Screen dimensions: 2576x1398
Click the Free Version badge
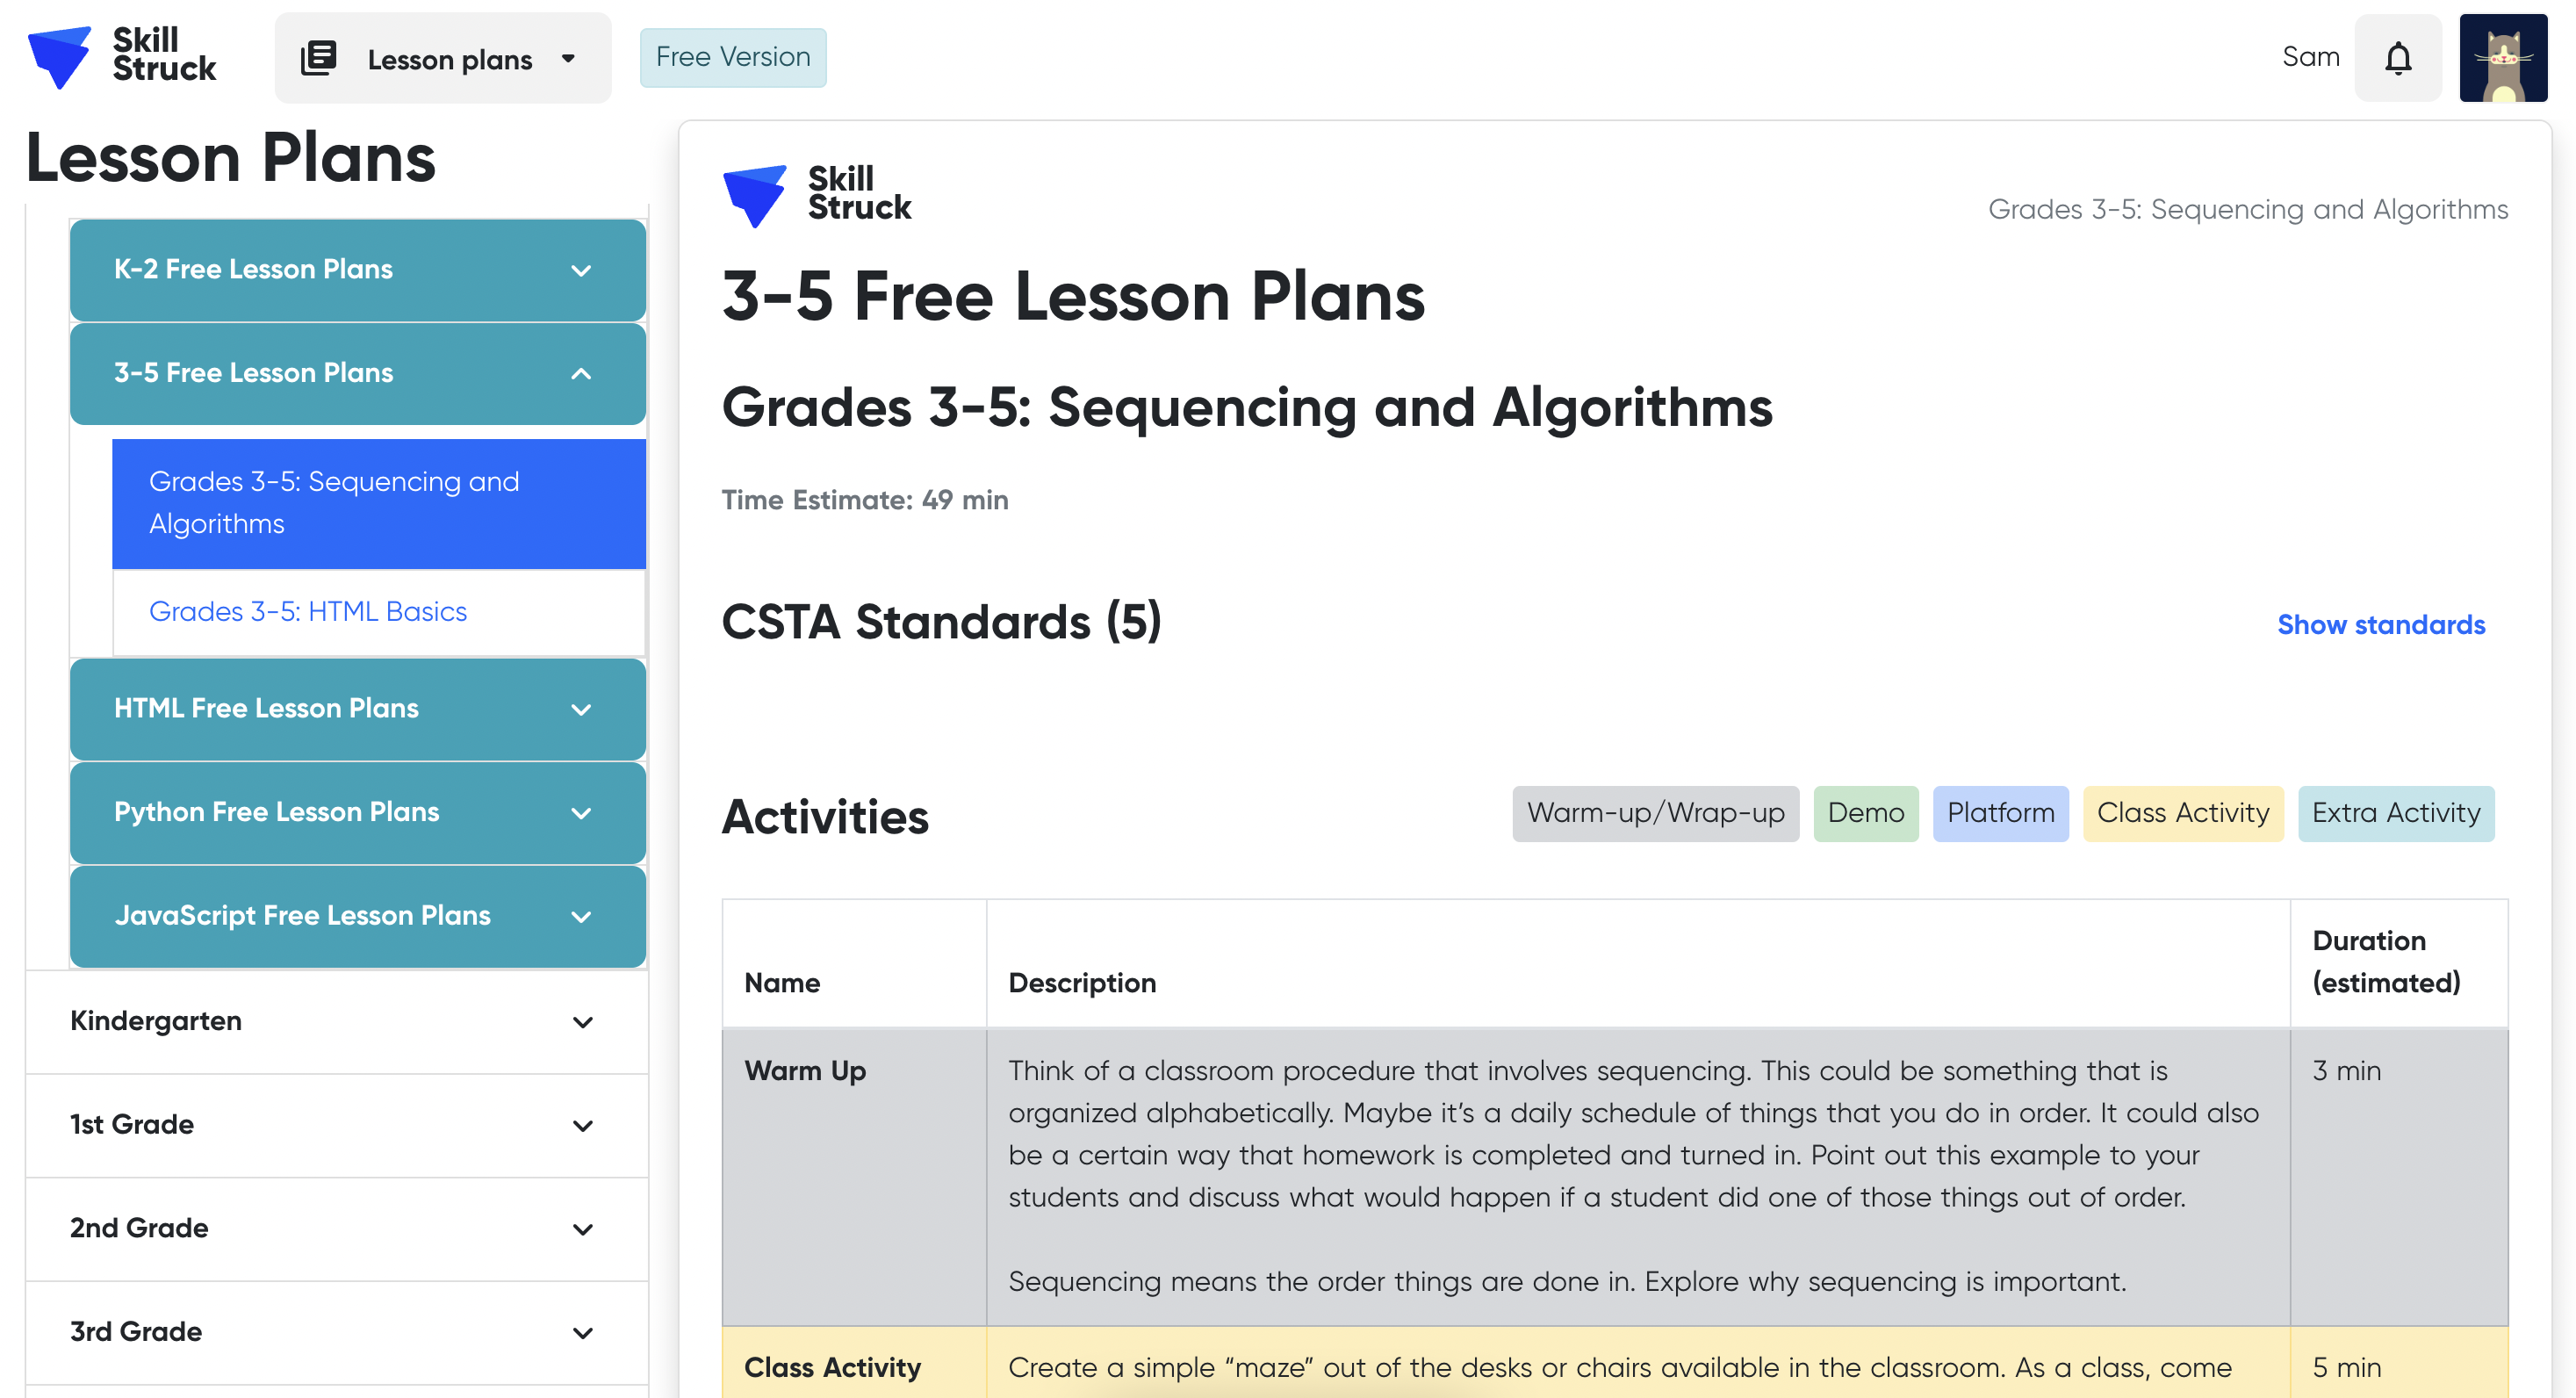733,57
